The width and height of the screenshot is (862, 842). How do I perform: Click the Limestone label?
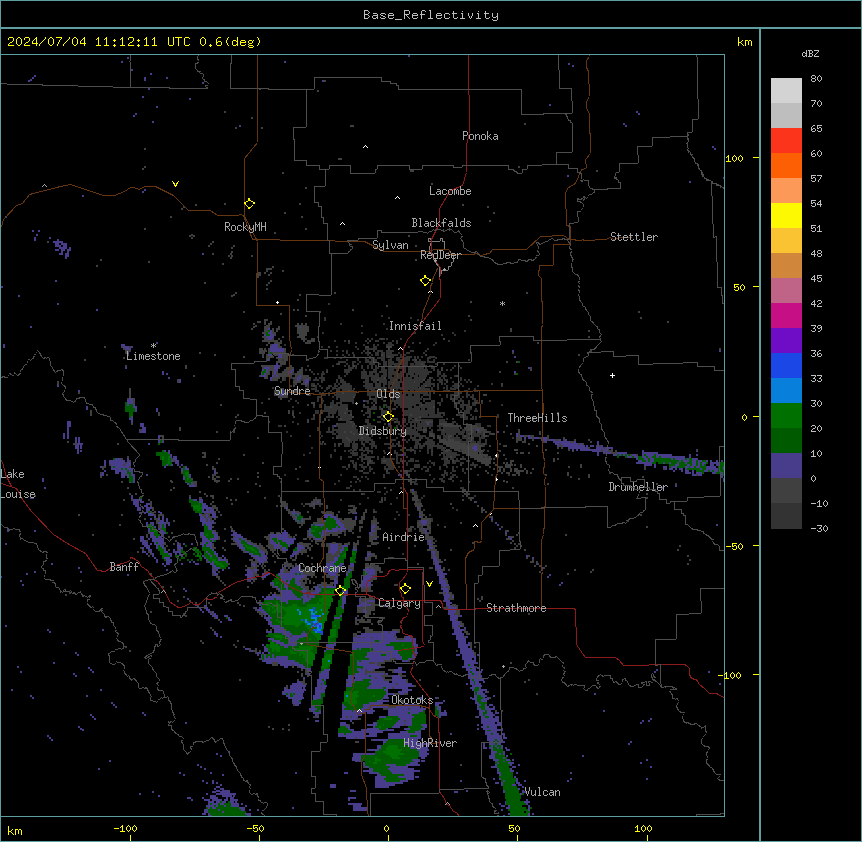point(153,356)
